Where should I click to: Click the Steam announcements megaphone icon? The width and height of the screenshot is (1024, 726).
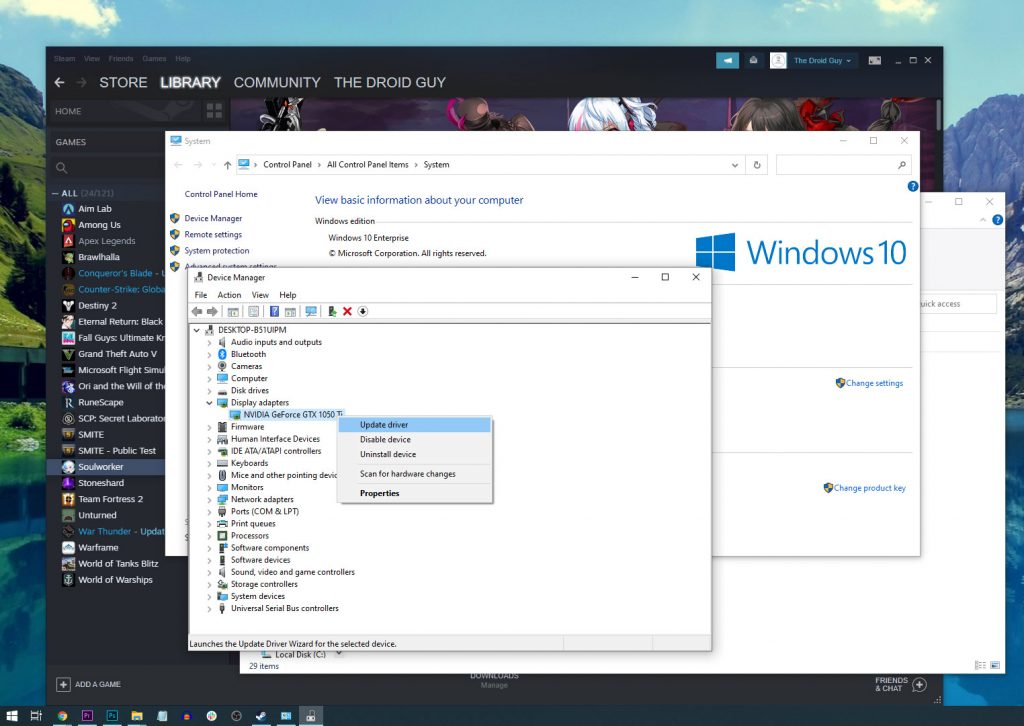pos(728,61)
